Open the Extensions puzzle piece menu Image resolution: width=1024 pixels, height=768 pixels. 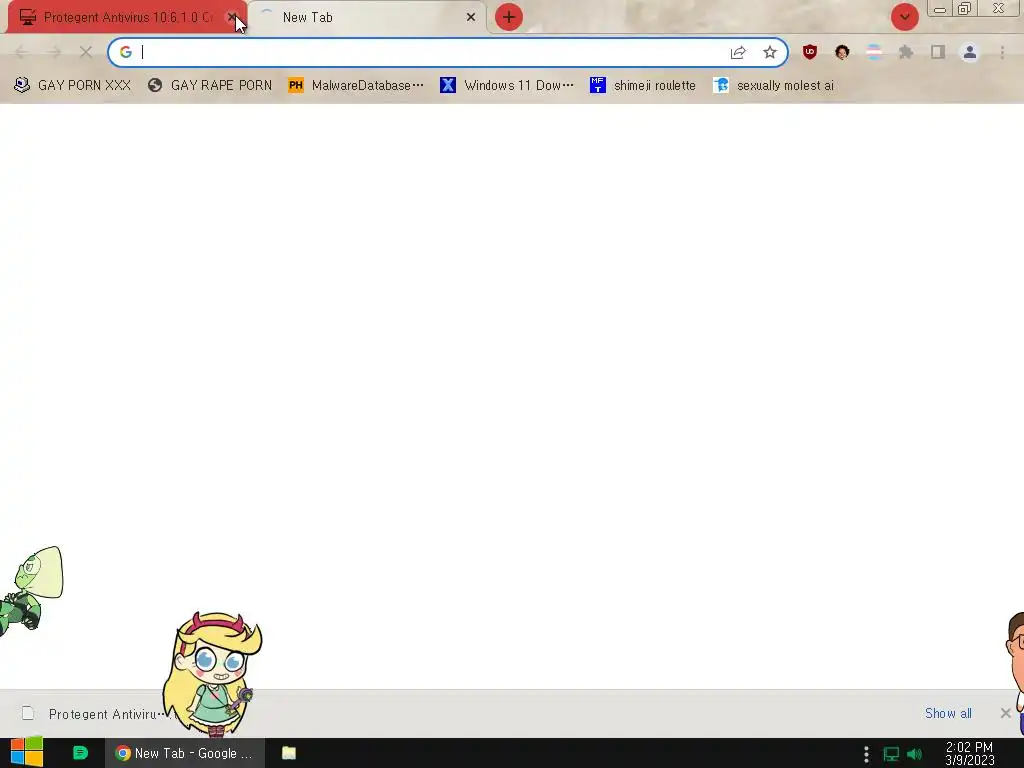click(x=906, y=52)
